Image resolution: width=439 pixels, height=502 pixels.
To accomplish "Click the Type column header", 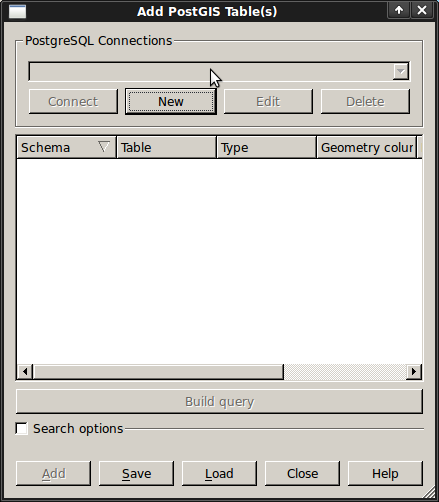I will 266,147.
